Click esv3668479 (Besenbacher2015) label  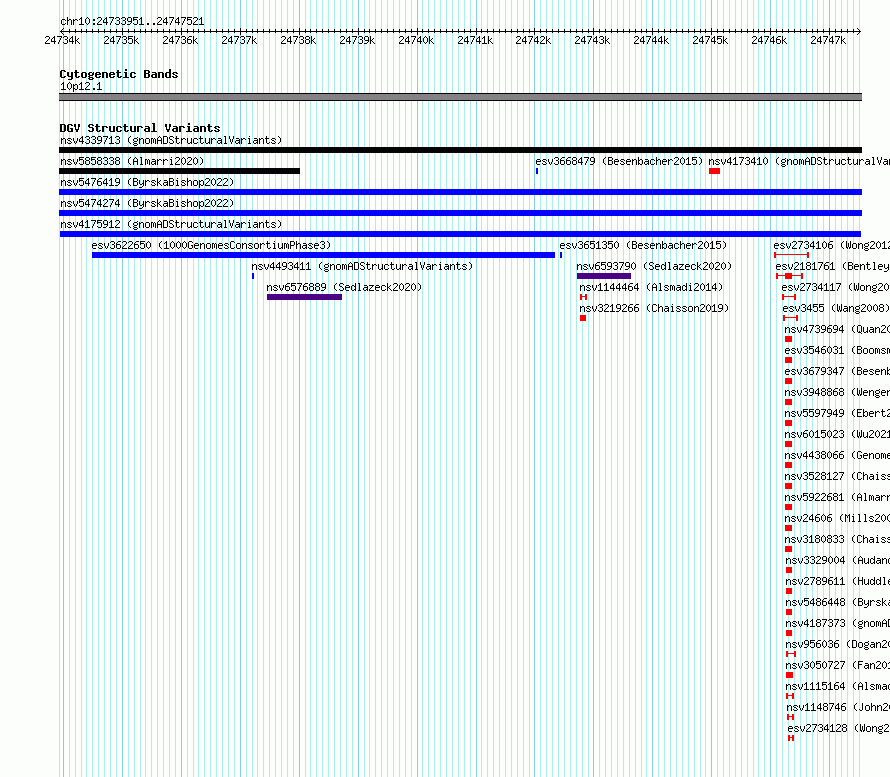[619, 161]
